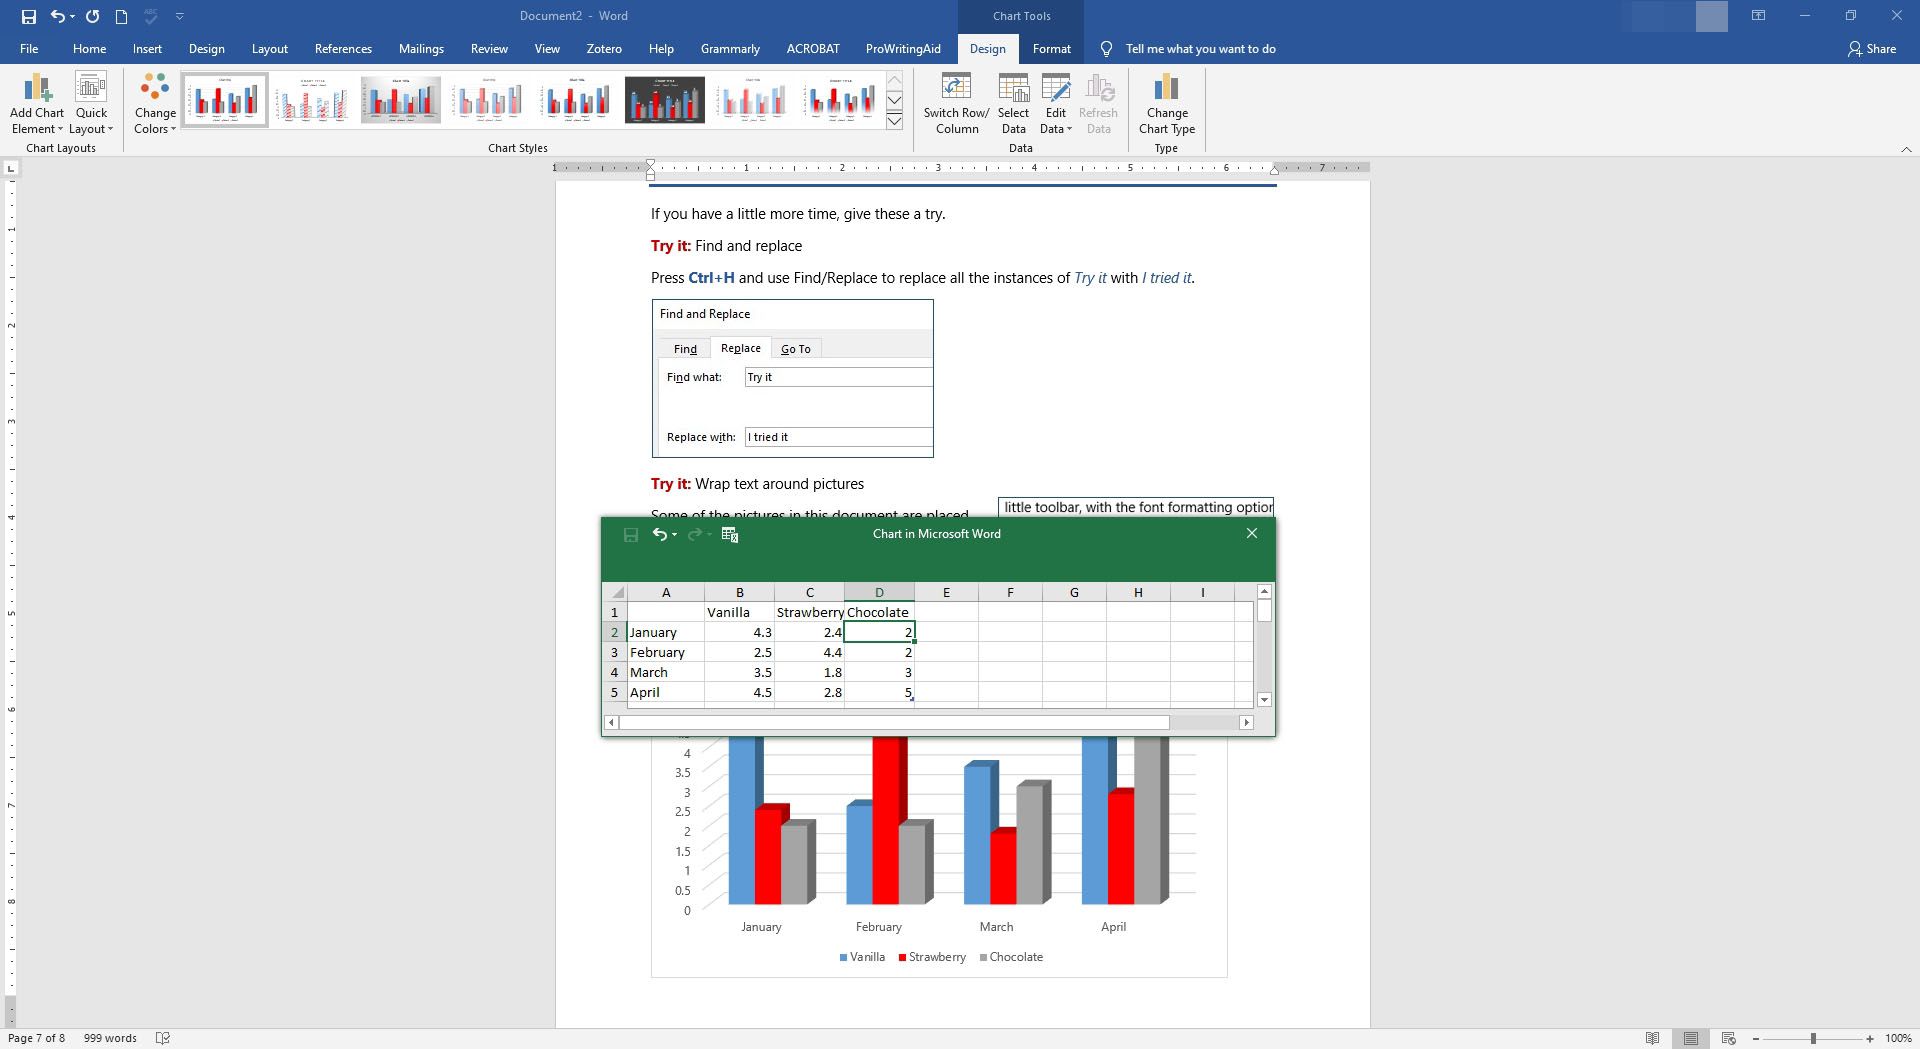Click the Strawberry legend entry in chart
Viewport: 1920px width, 1049px height.
pos(931,957)
